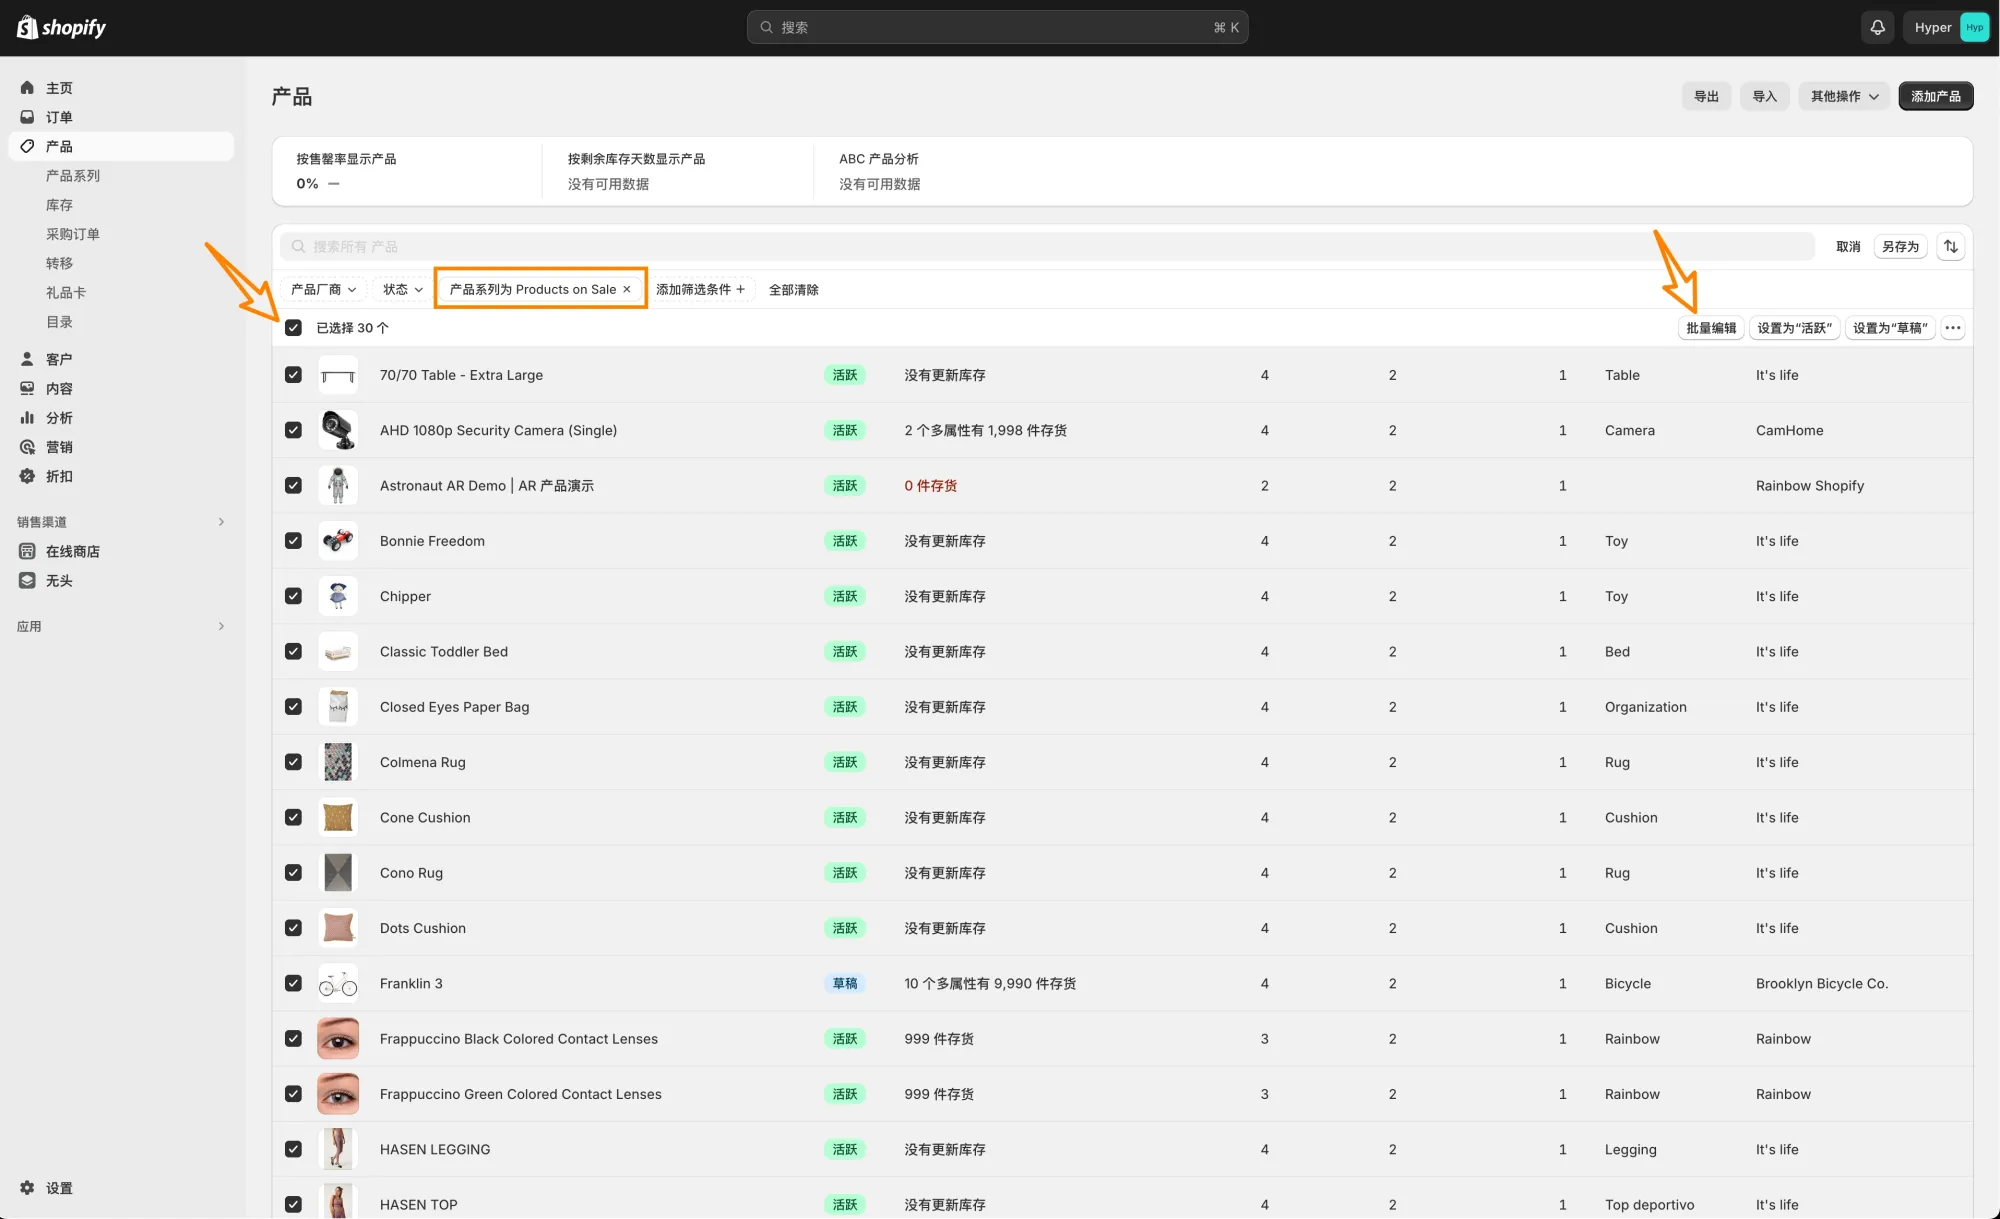Deselect the Bonnie Freedom checkbox
Screen dimensions: 2000x1219
click(293, 541)
